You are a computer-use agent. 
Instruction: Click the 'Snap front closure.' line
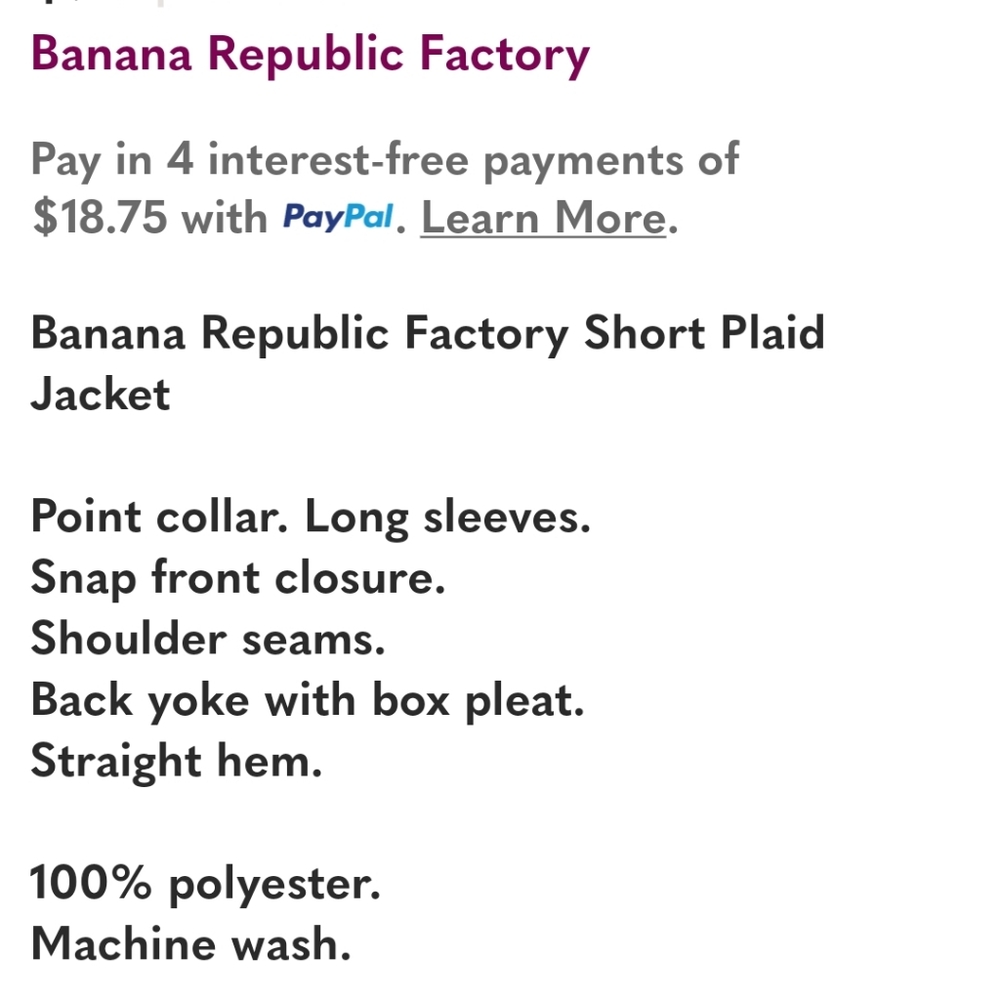click(238, 578)
